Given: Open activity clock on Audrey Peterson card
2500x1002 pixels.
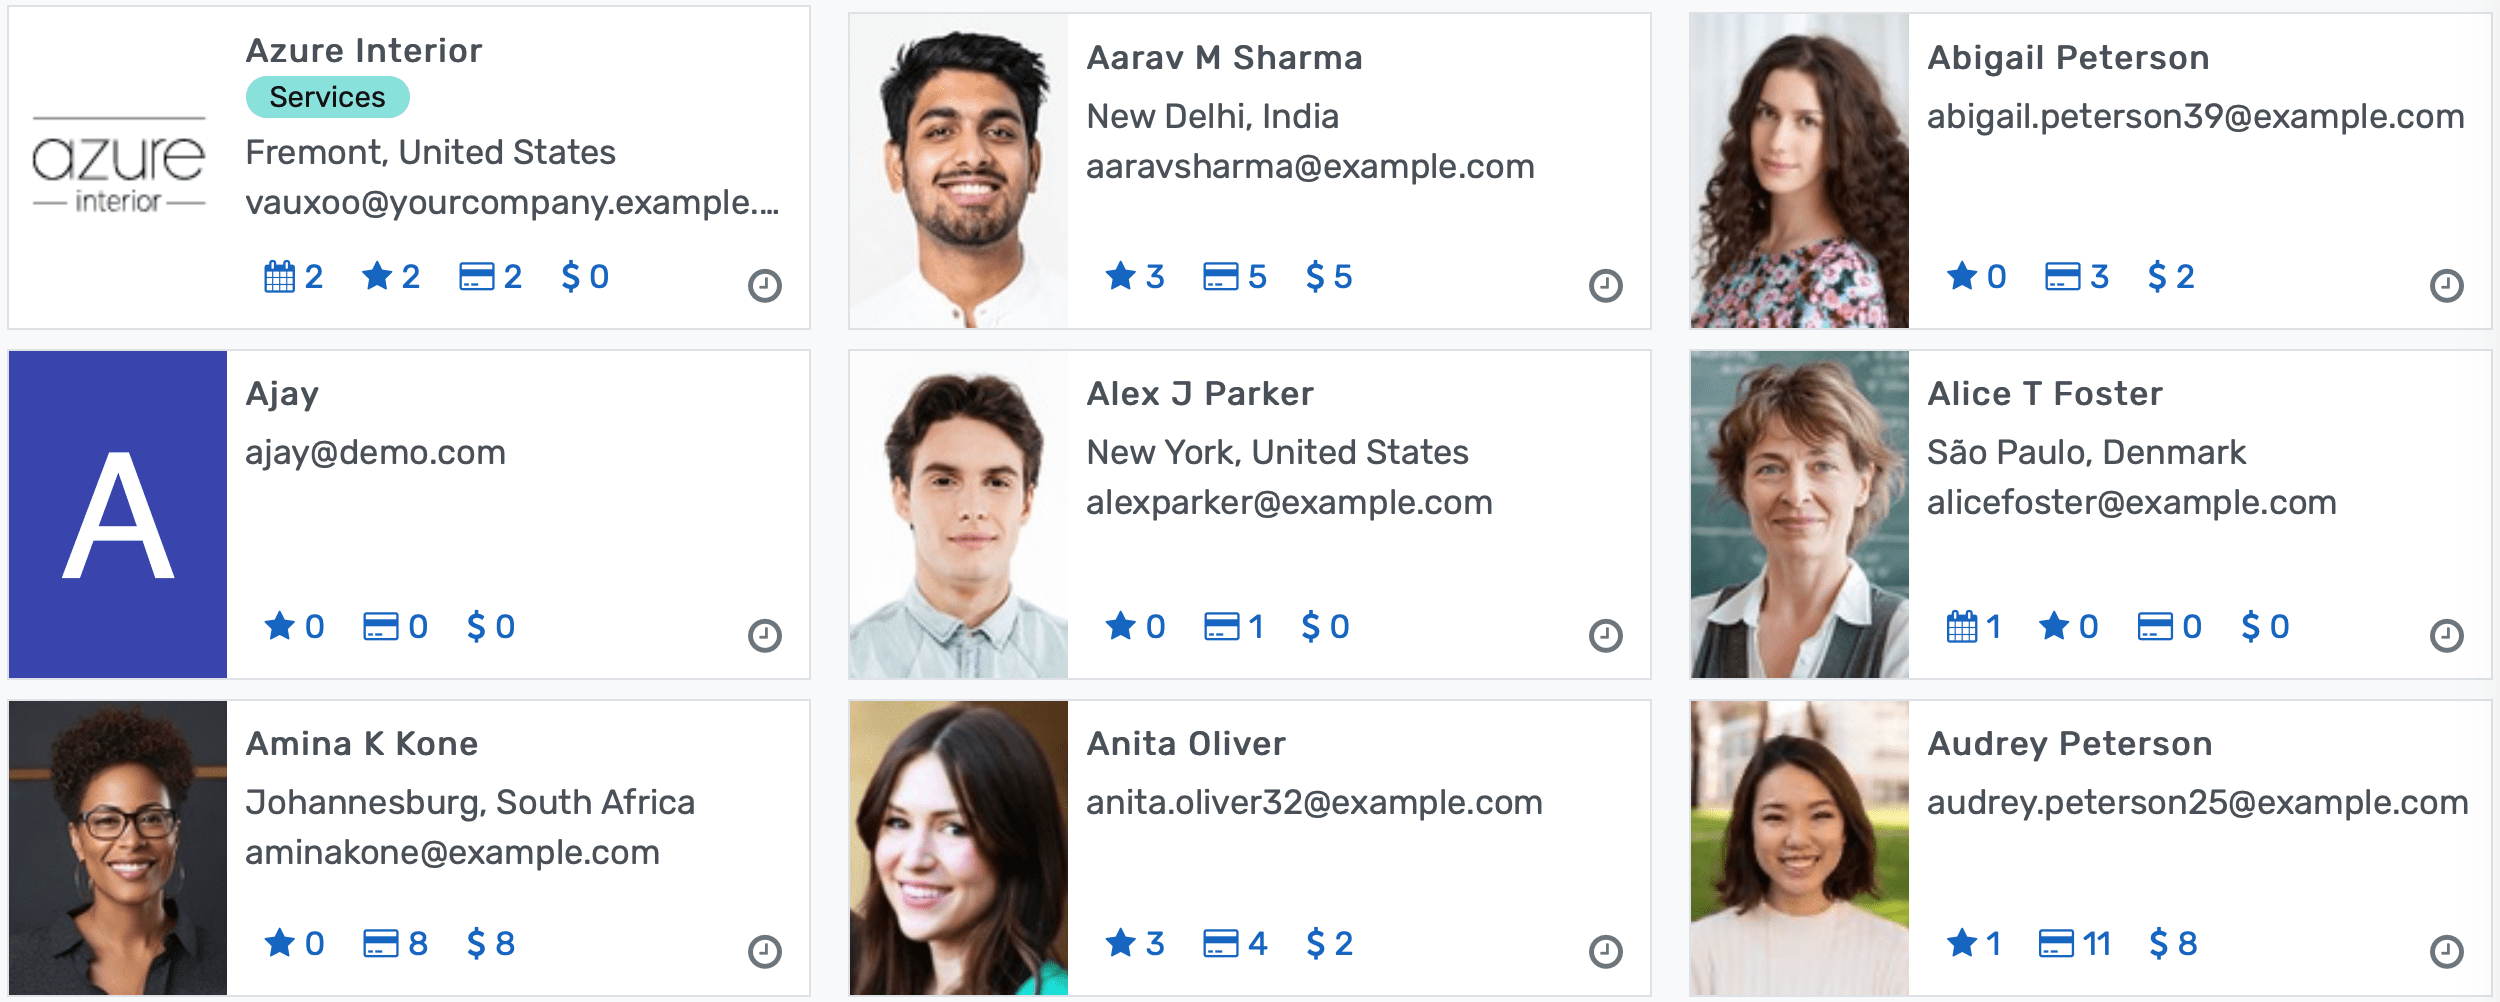Looking at the screenshot, I should [x=2447, y=952].
